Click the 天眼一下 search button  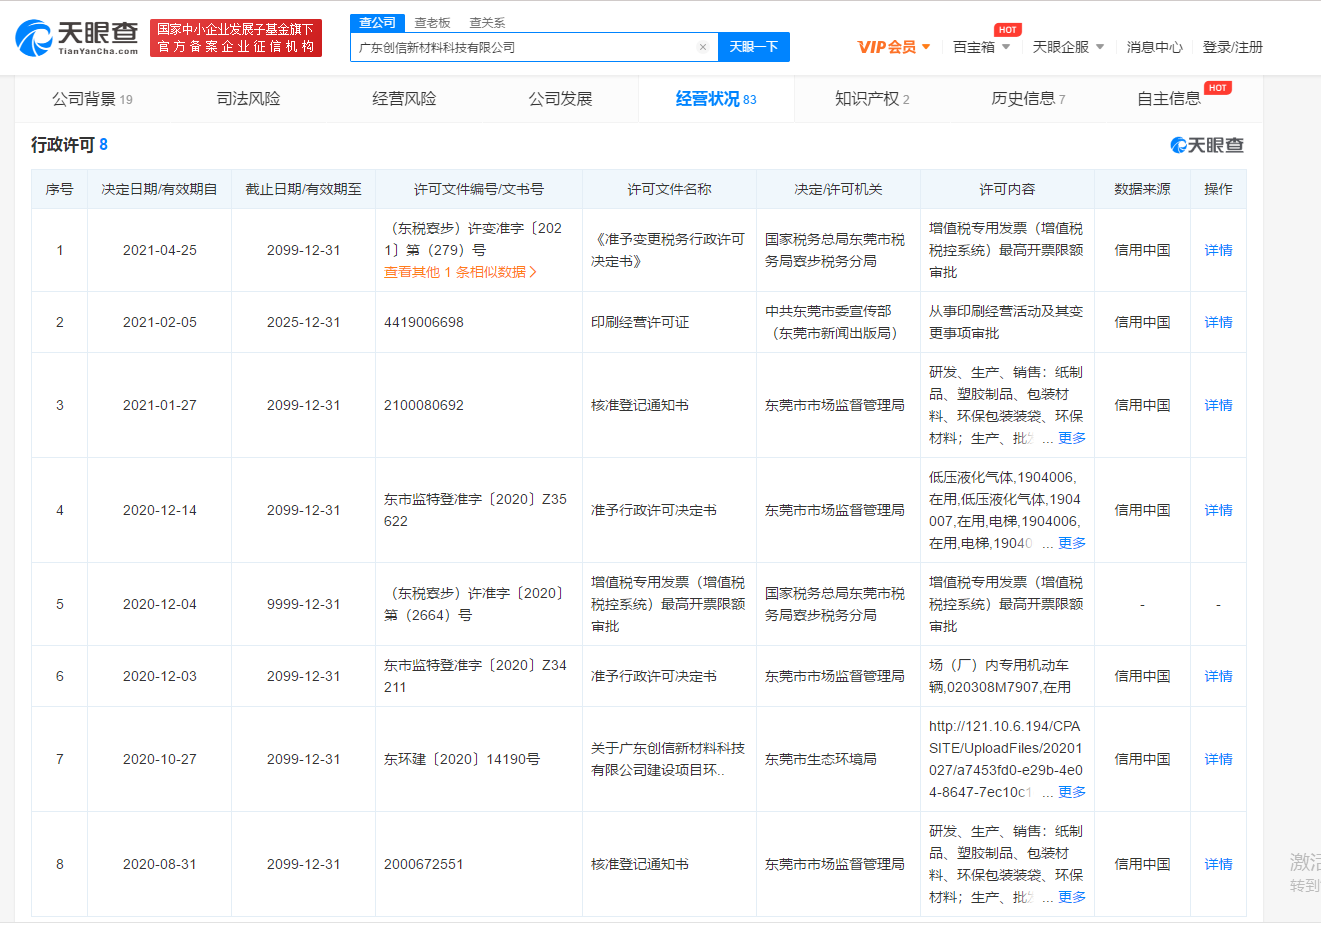pyautogui.click(x=753, y=47)
